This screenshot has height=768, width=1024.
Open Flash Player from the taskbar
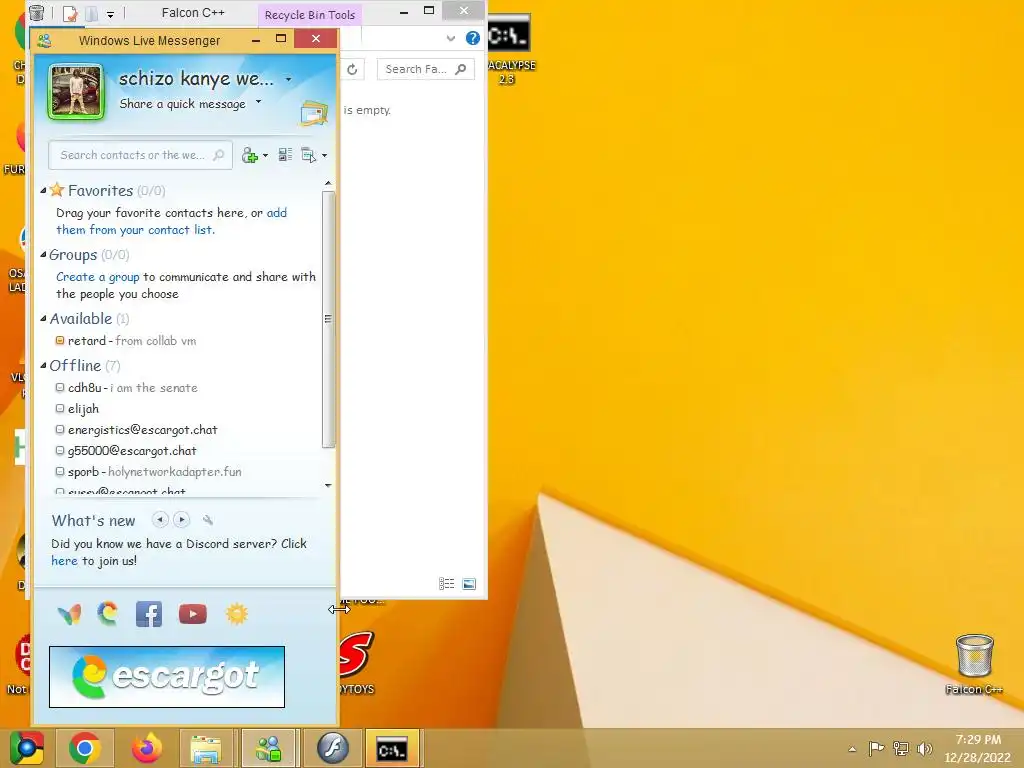[x=332, y=748]
